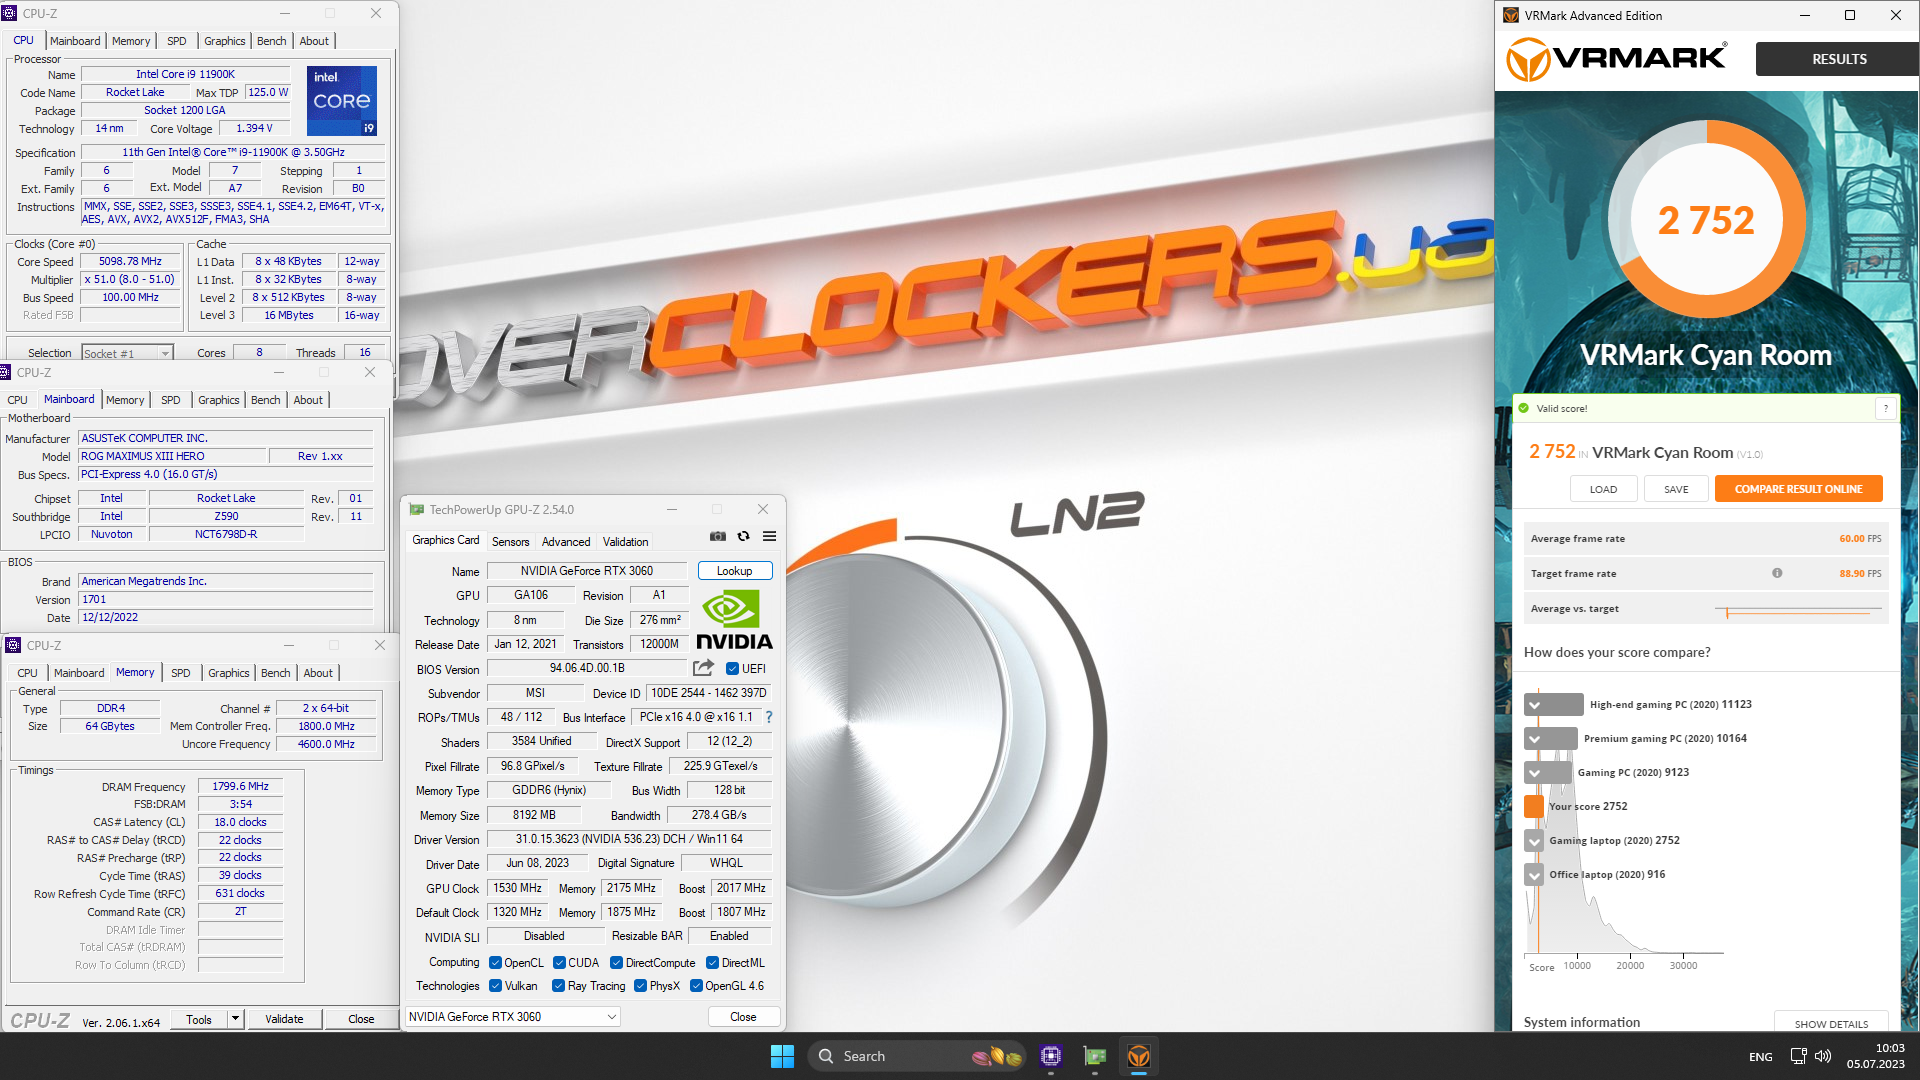Click the valid score help question mark
This screenshot has height=1080, width=1920.
pos(1886,408)
